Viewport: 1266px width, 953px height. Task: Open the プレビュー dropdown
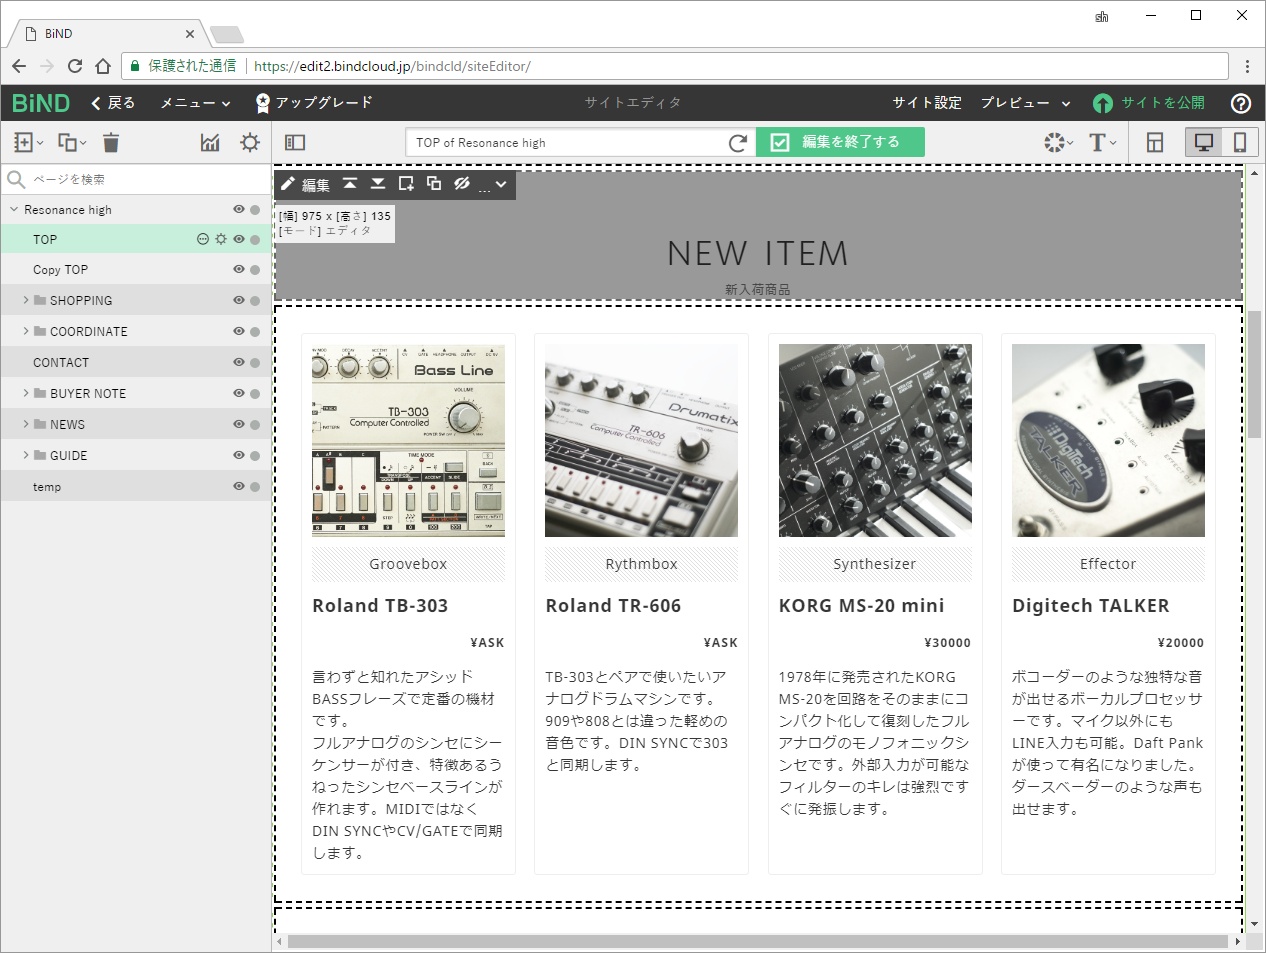[1022, 103]
